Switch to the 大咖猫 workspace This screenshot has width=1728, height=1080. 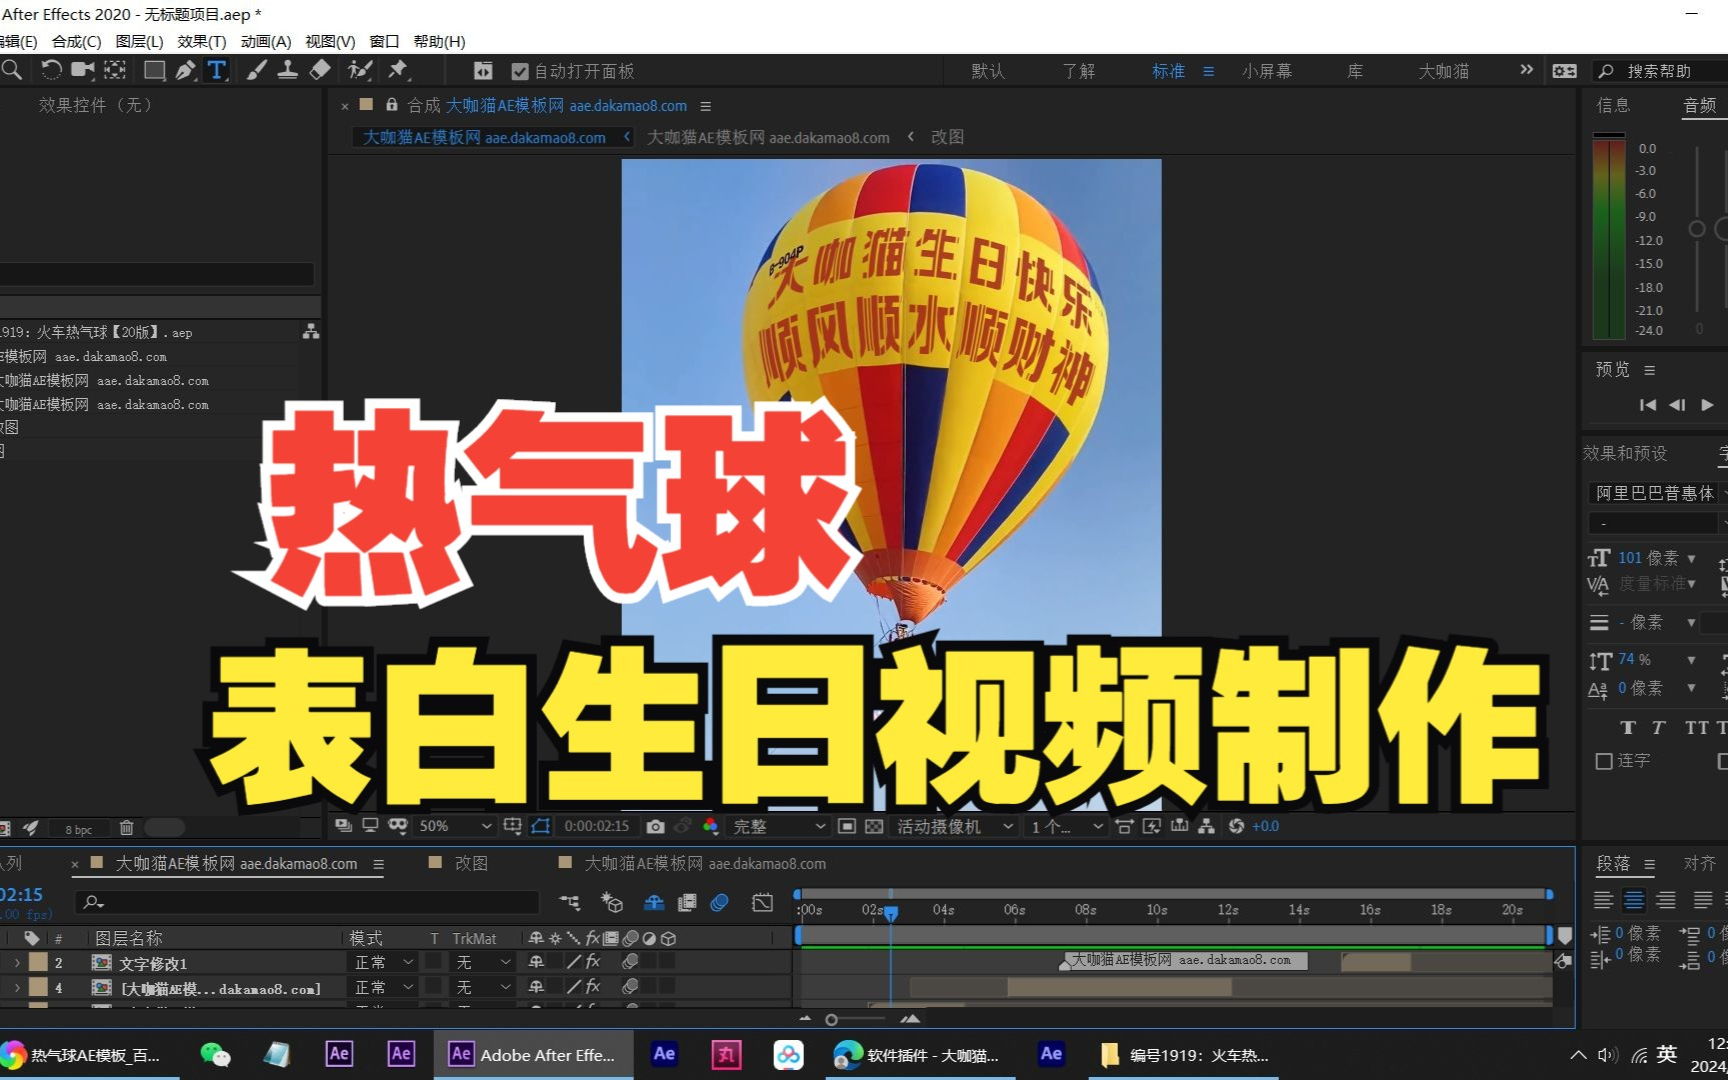(x=1444, y=71)
